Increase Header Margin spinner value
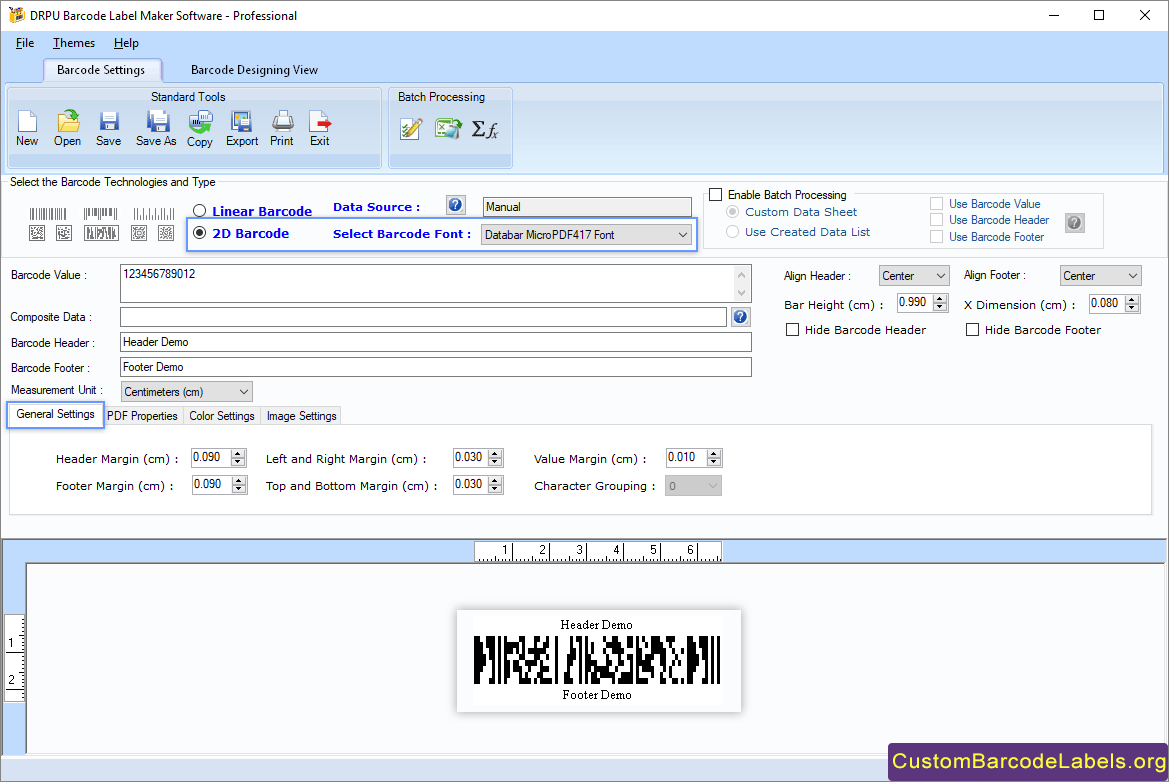 coord(238,453)
